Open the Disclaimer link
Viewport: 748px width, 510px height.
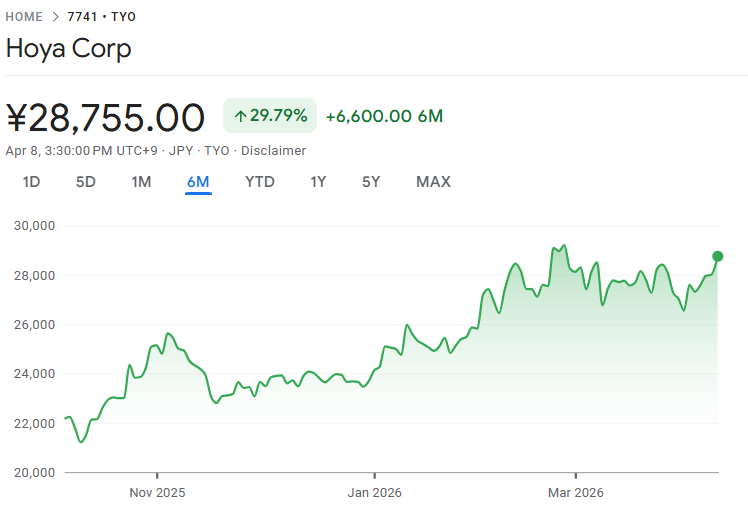click(273, 150)
